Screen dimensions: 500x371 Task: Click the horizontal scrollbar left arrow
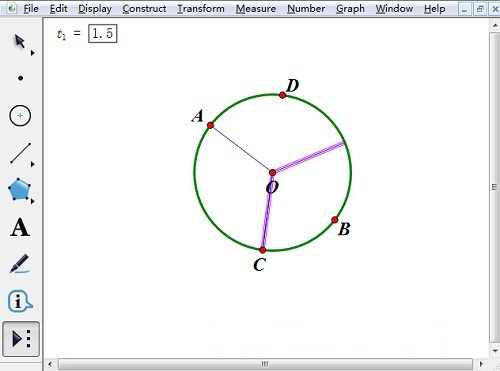pyautogui.click(x=50, y=364)
